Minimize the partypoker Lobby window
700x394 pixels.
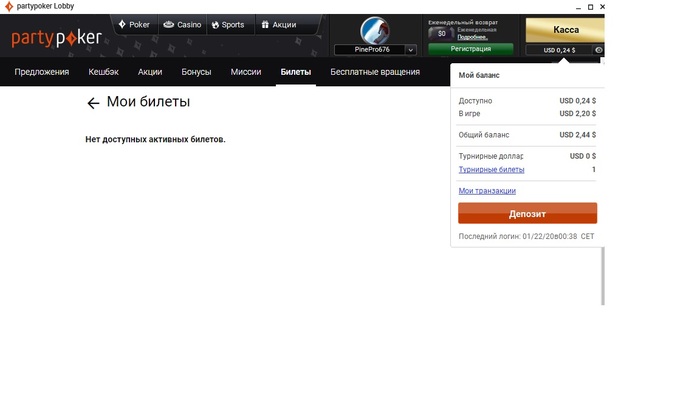coord(579,7)
